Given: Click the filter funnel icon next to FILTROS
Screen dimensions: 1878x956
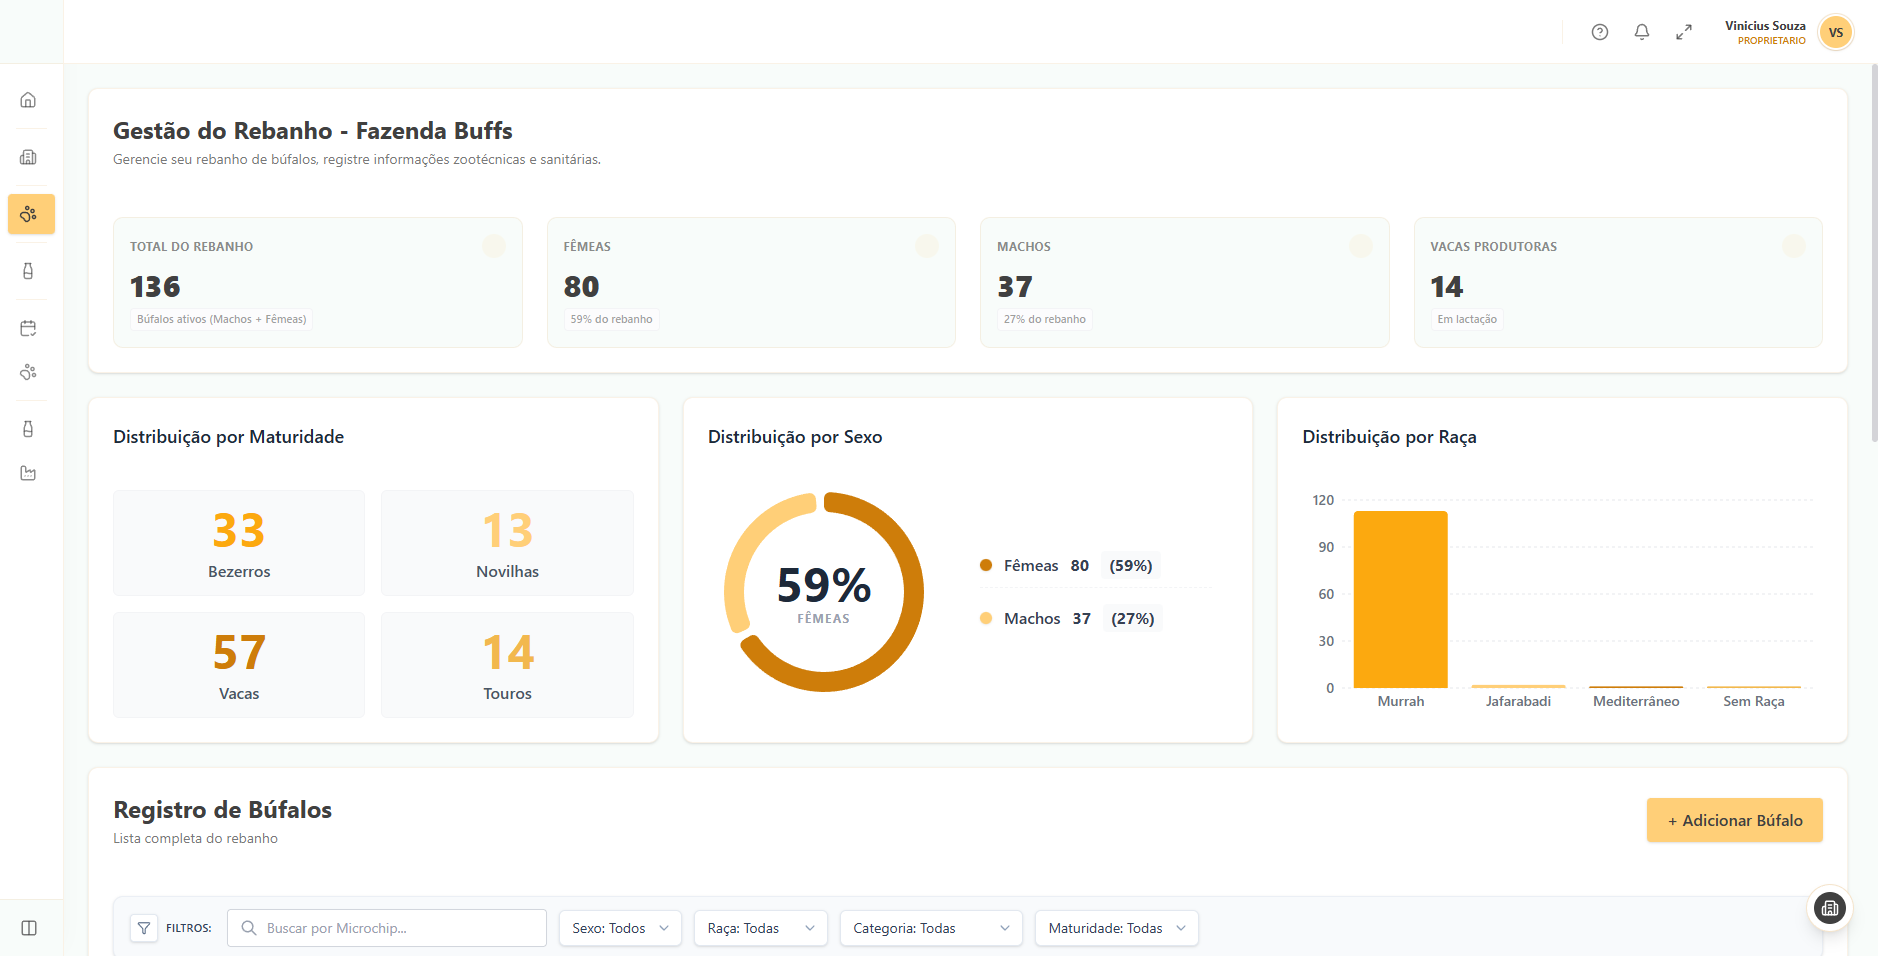Looking at the screenshot, I should (144, 928).
